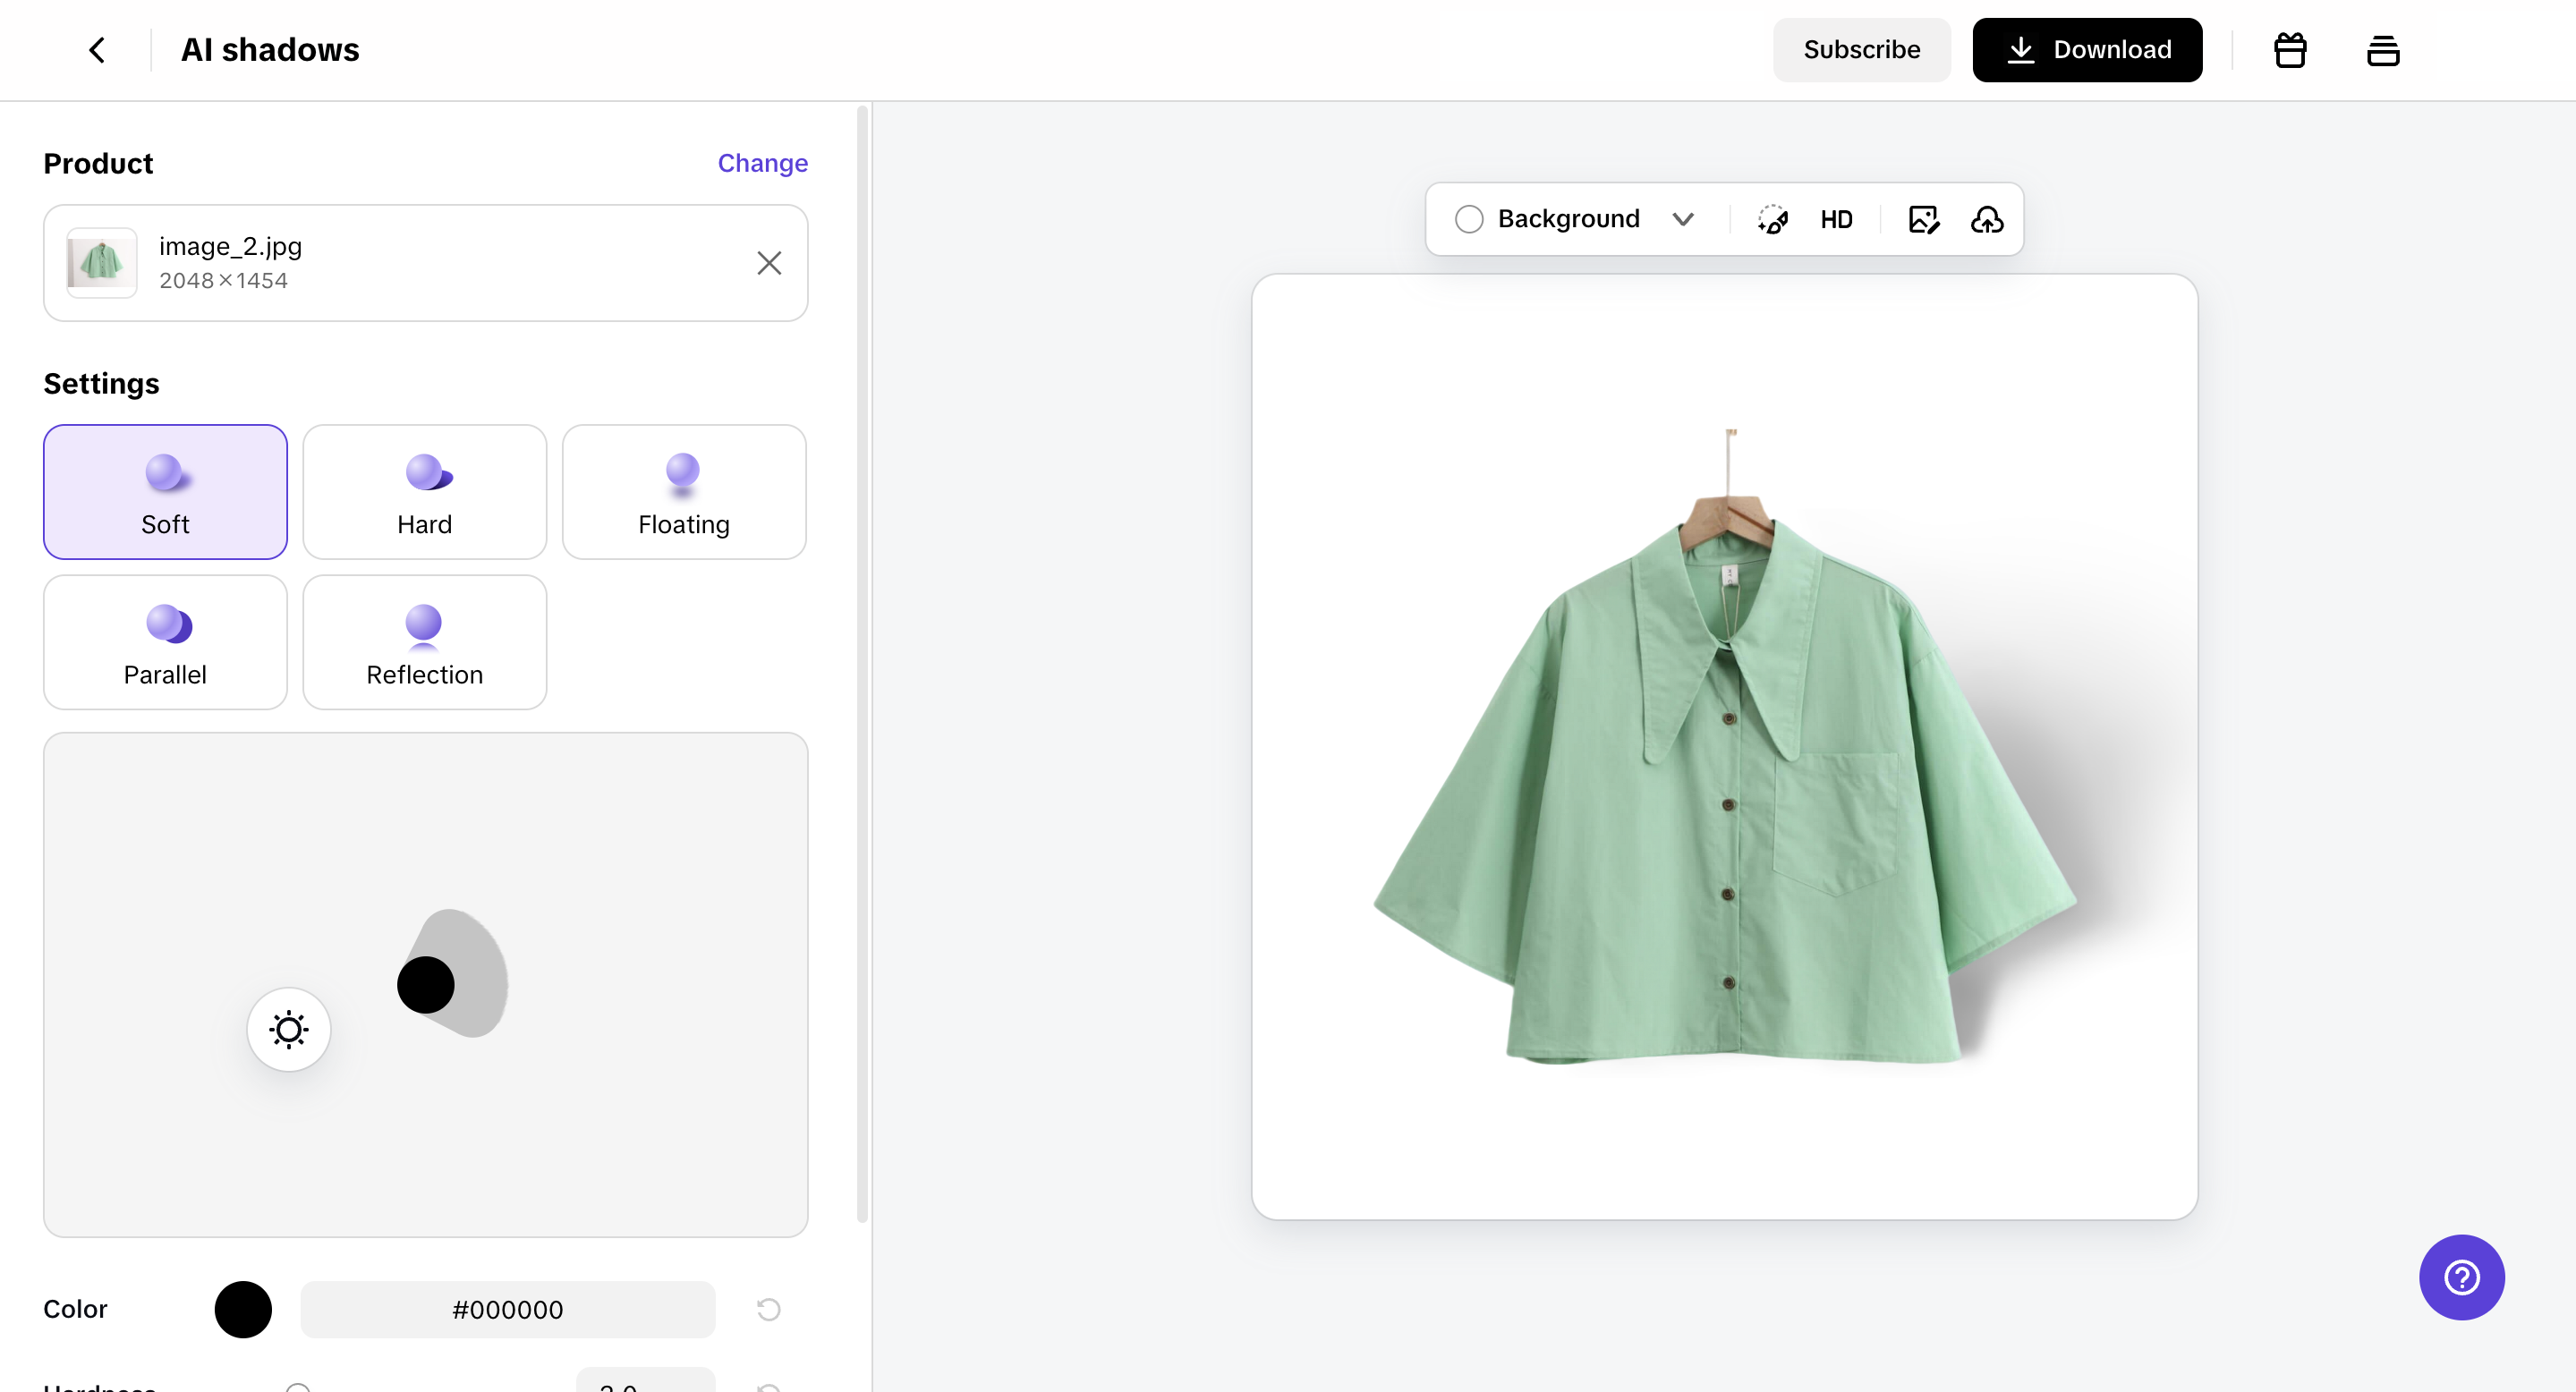2576x1392 pixels.
Task: Expand the Background dropdown chevron
Action: pyautogui.click(x=1683, y=219)
